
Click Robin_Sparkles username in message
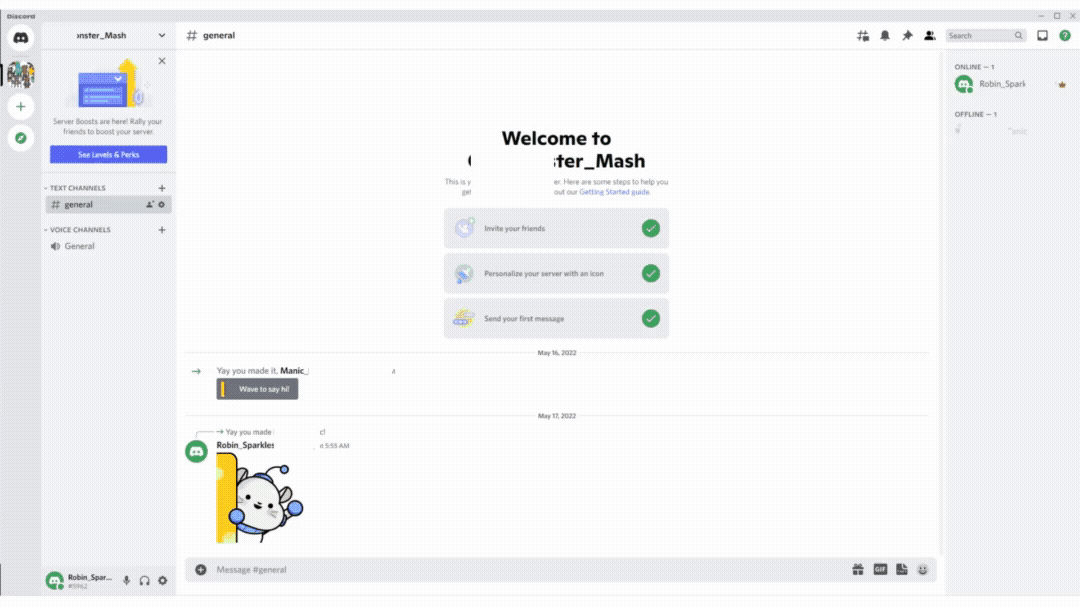pos(245,445)
